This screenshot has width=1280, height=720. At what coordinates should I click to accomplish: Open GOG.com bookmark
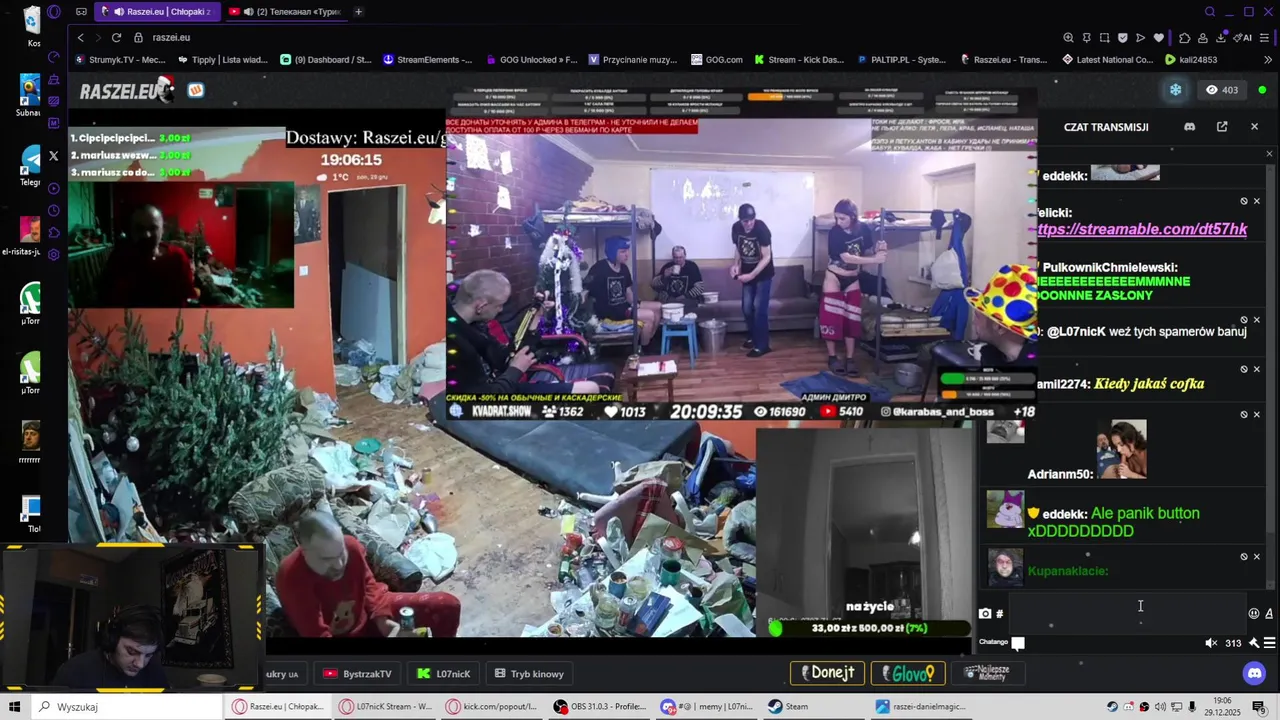click(716, 60)
